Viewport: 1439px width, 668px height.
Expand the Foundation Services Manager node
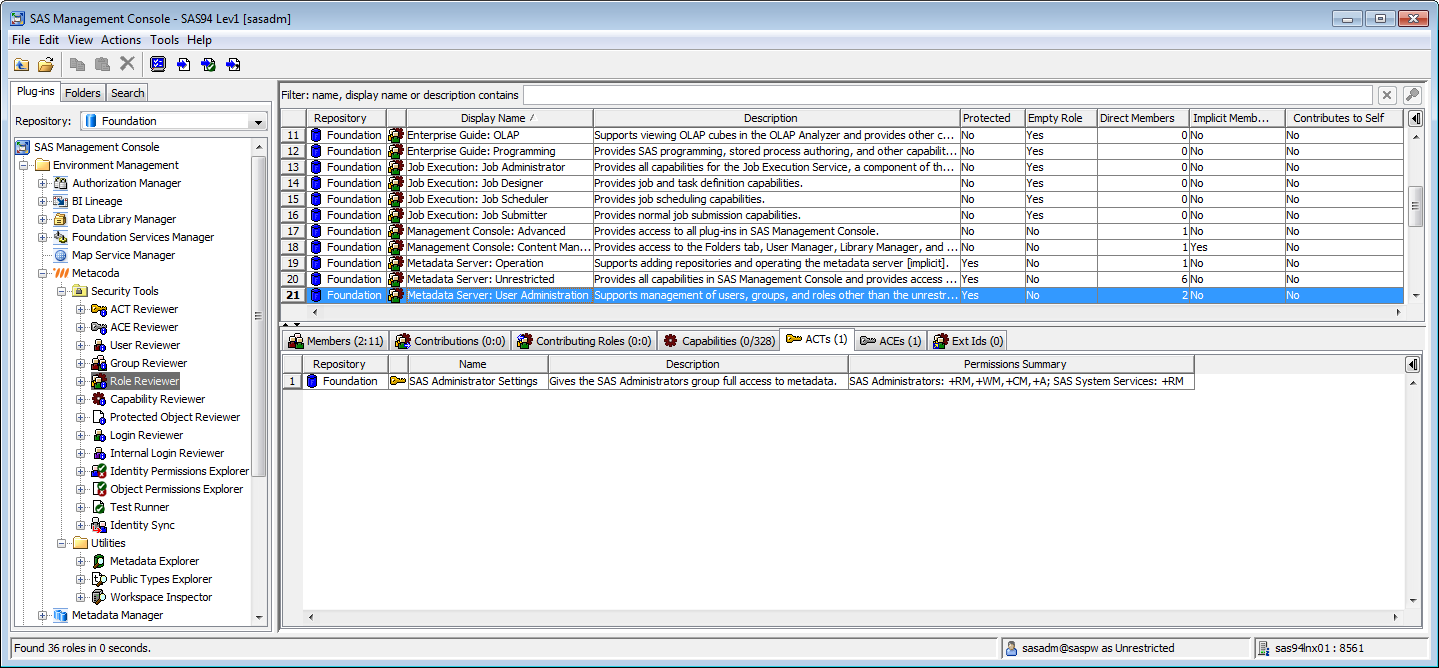[42, 237]
